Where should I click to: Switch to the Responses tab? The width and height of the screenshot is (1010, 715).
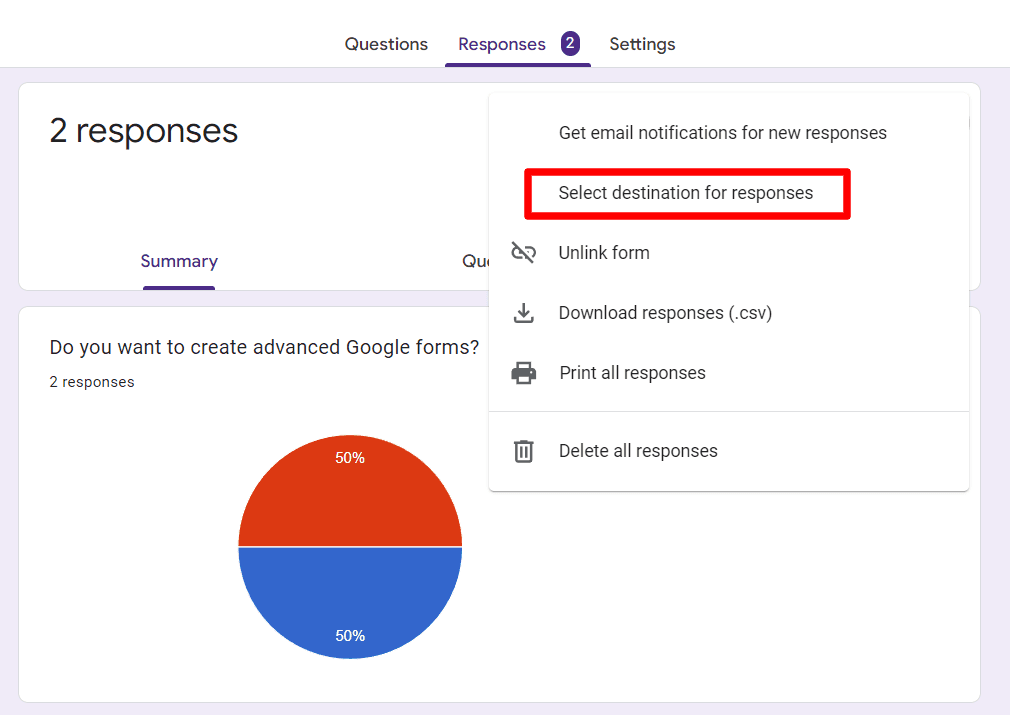tap(502, 44)
